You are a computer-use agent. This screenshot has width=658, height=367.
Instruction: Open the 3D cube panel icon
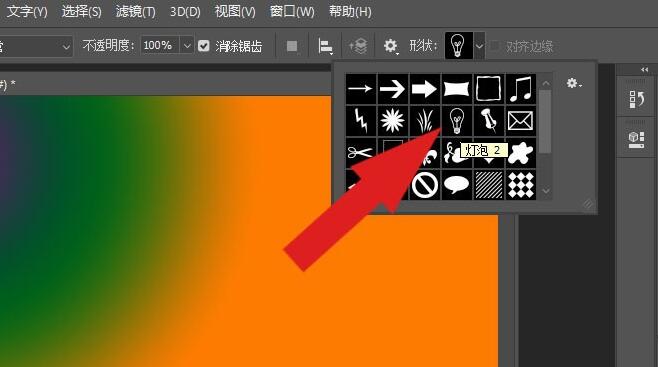[637, 140]
